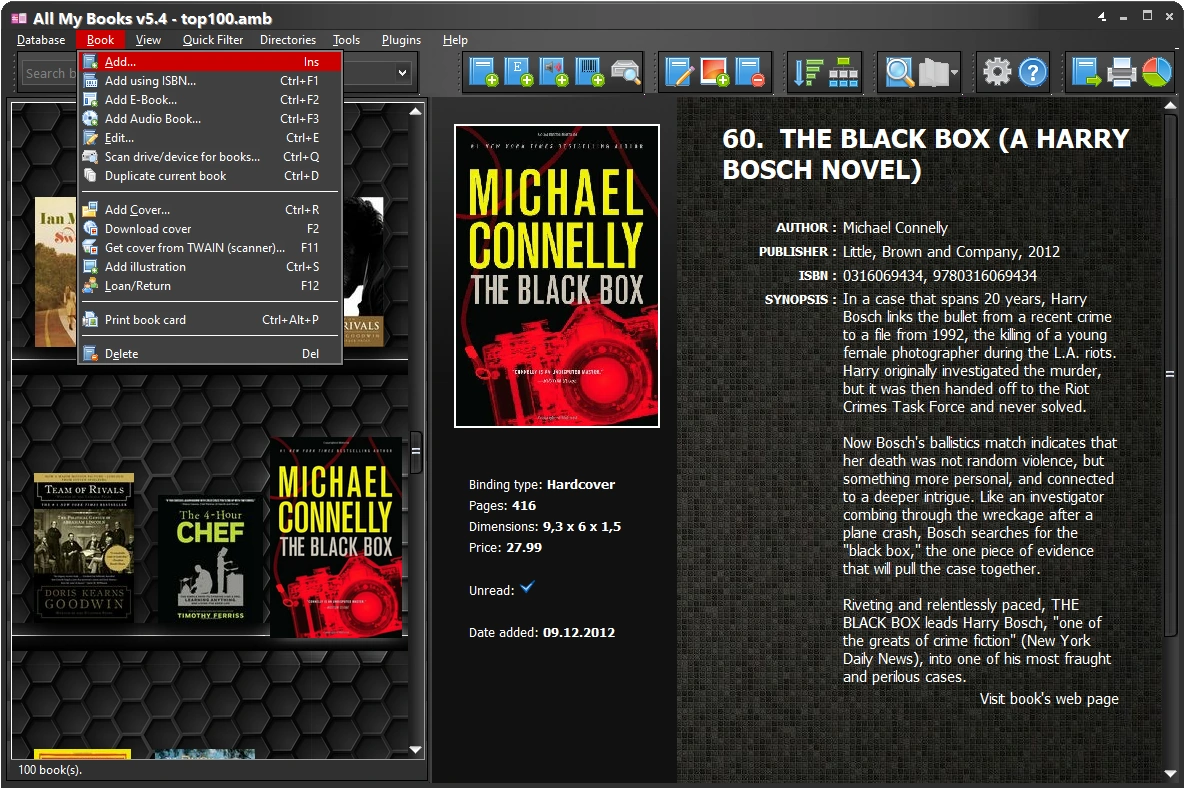Screen dimensions: 1184x788
Task: Click the Add E-Book toolbar icon
Action: [x=518, y=72]
